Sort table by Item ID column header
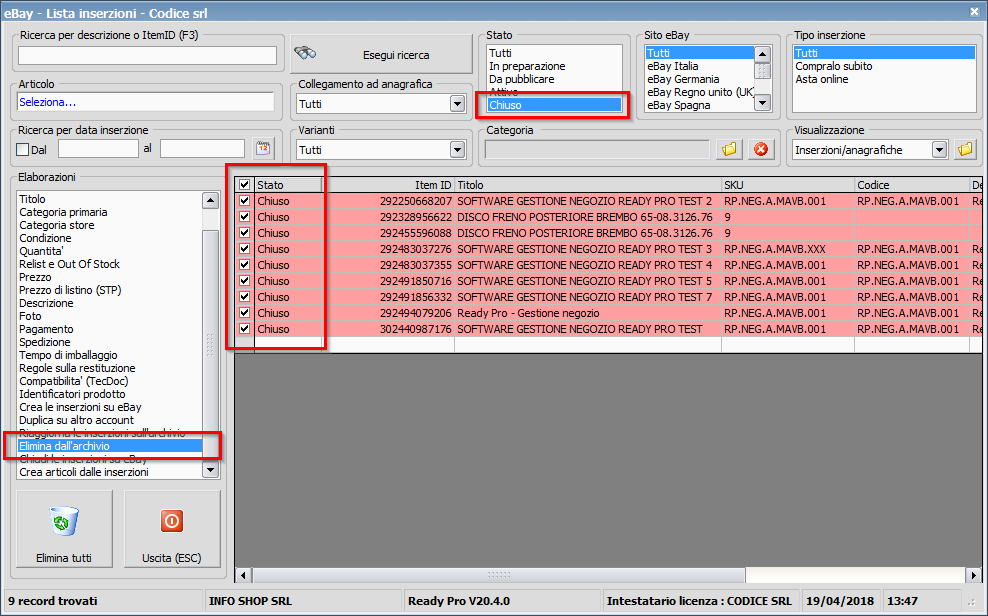Screen dimensions: 988x616 [x=389, y=185]
